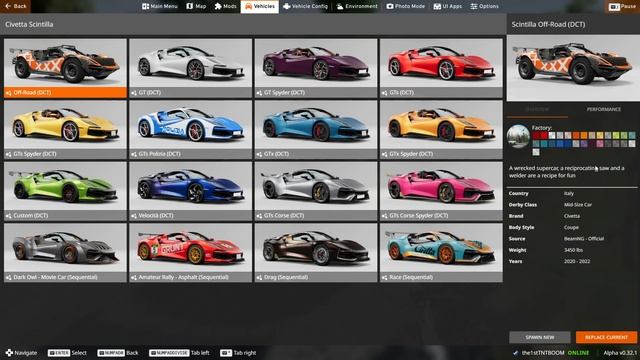Click the Scintilla Off-Road (DCT) title

(x=548, y=24)
